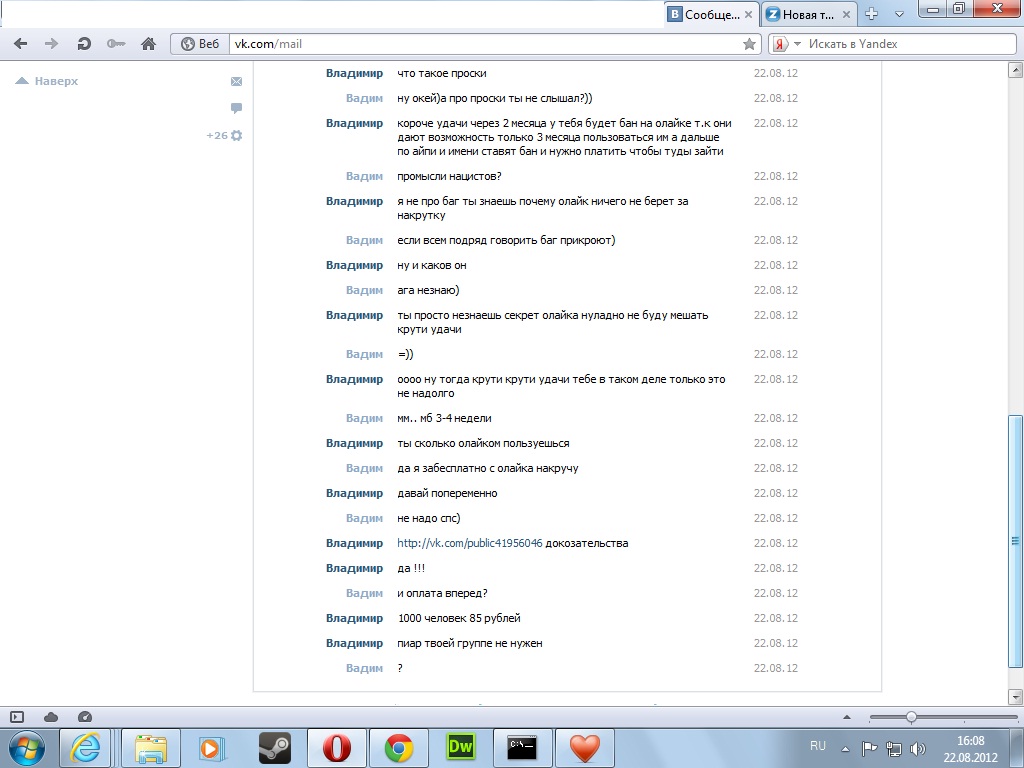1024x768 pixels.
Task: Bookmark page with star icon
Action: (749, 44)
